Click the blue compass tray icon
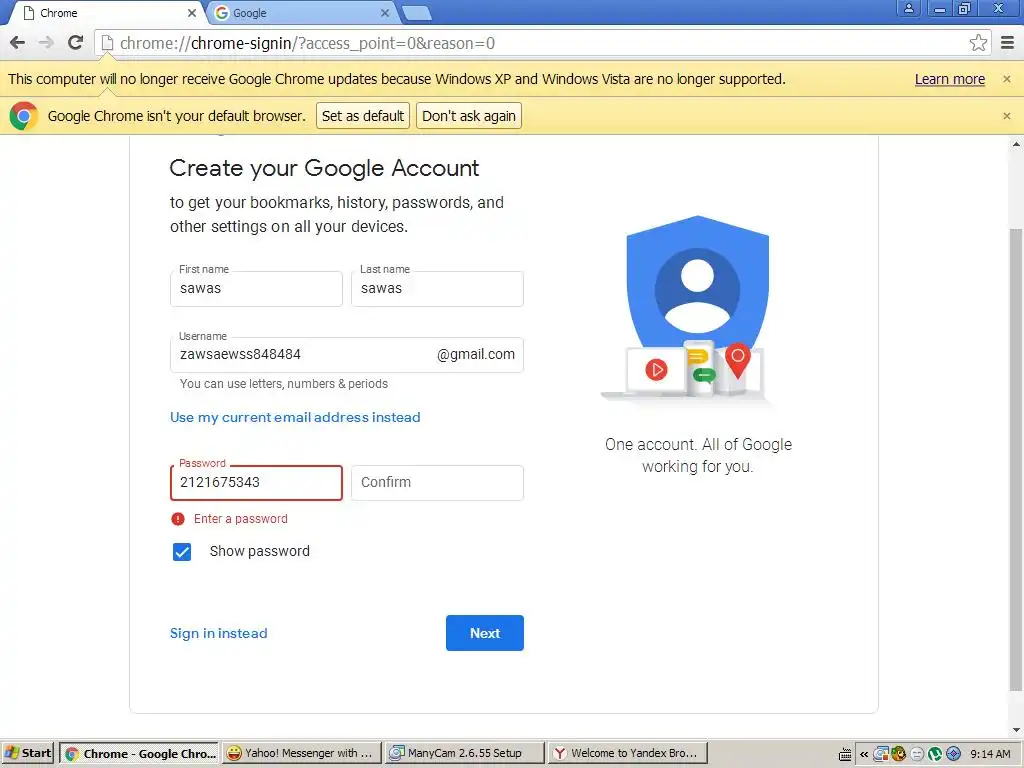Viewport: 1024px width, 768px height. coord(953,754)
